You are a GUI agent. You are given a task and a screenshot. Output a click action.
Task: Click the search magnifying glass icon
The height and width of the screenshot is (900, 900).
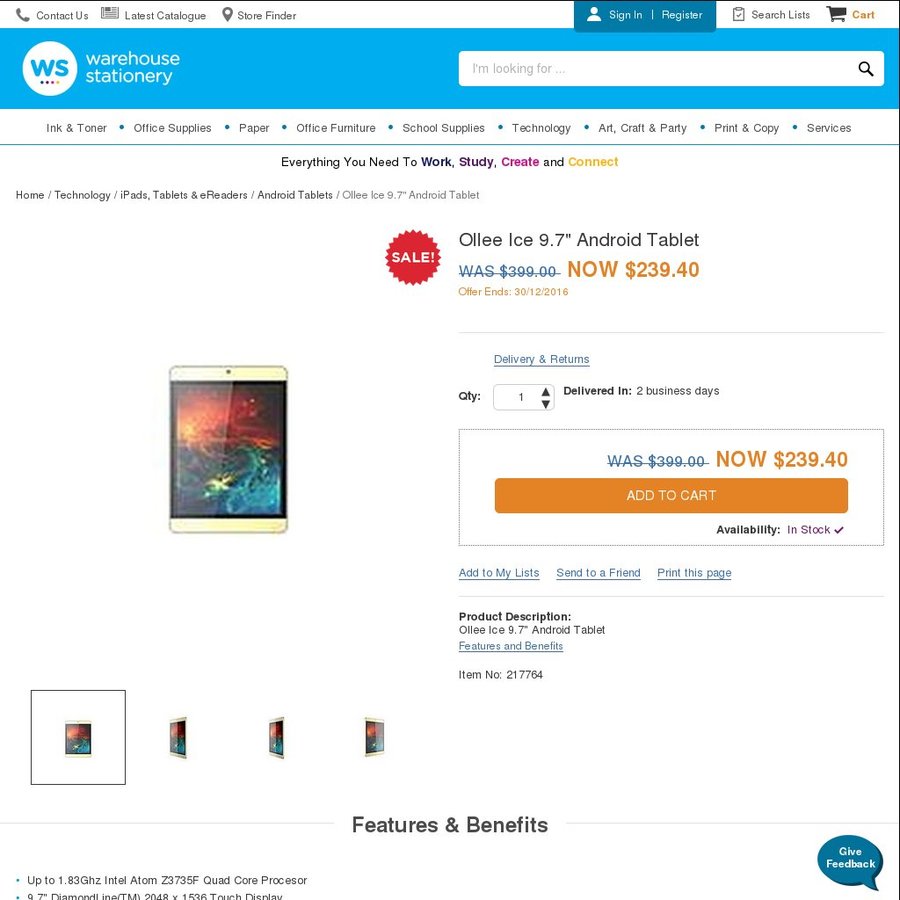tap(864, 68)
